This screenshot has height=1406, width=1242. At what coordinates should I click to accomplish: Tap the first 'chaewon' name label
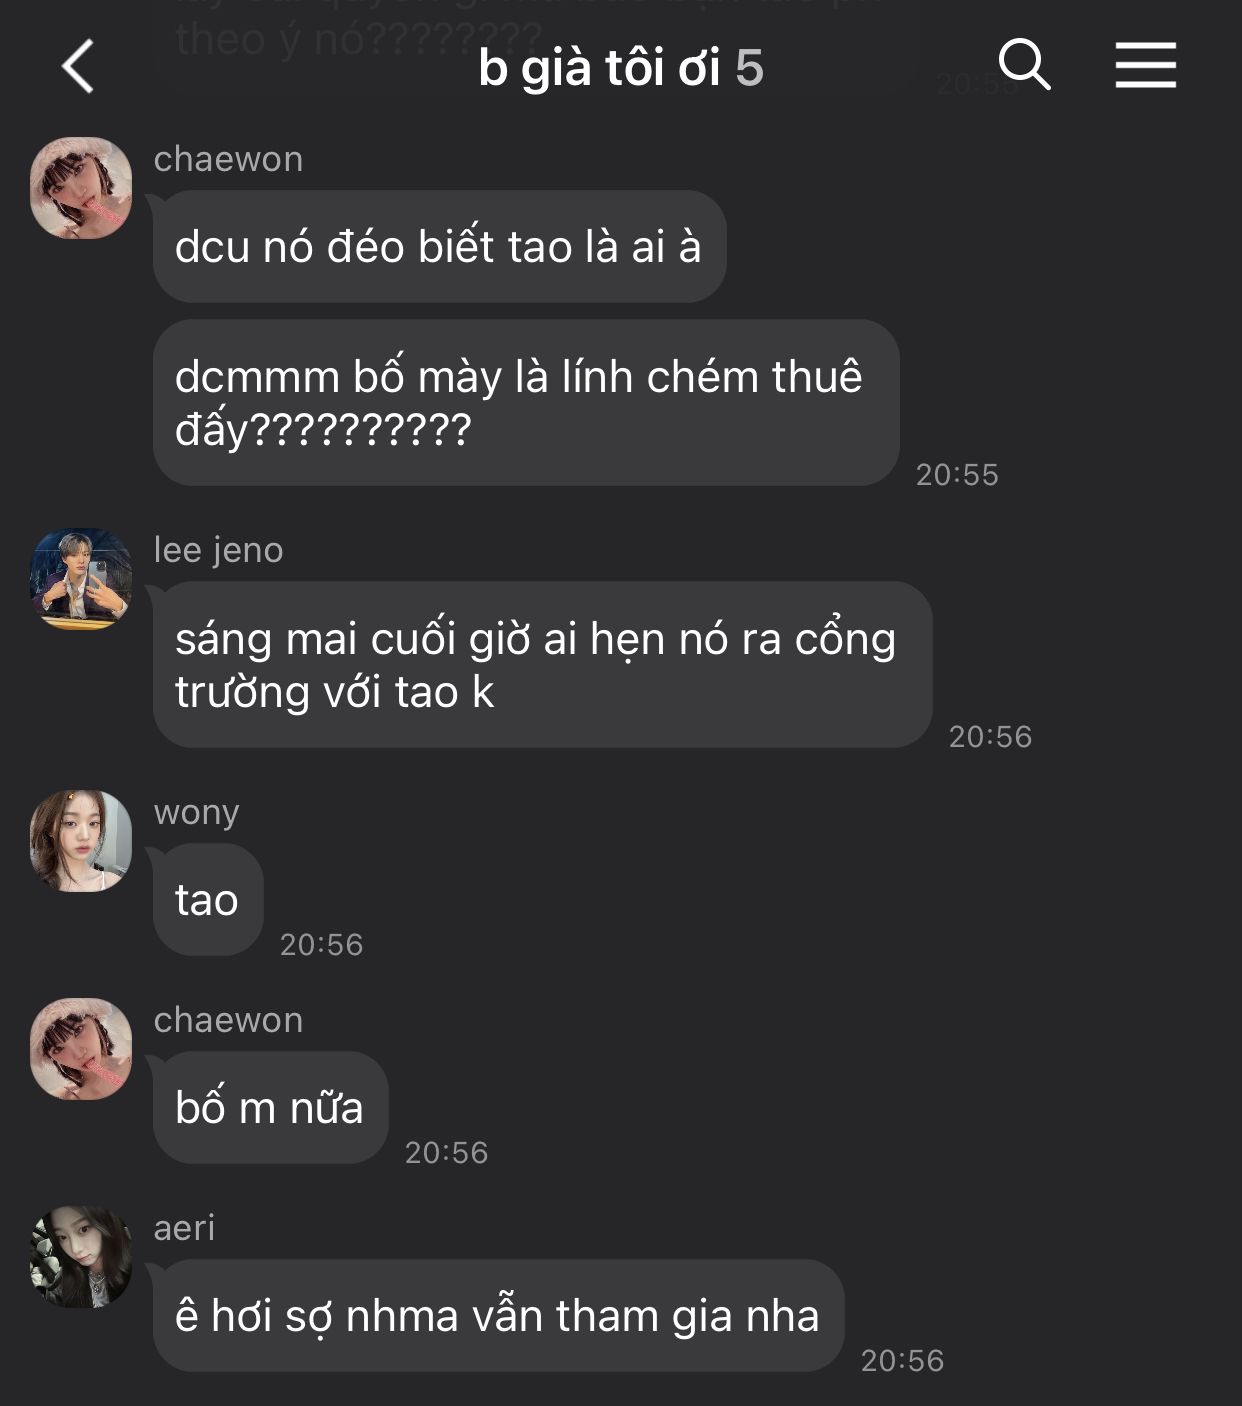click(228, 159)
